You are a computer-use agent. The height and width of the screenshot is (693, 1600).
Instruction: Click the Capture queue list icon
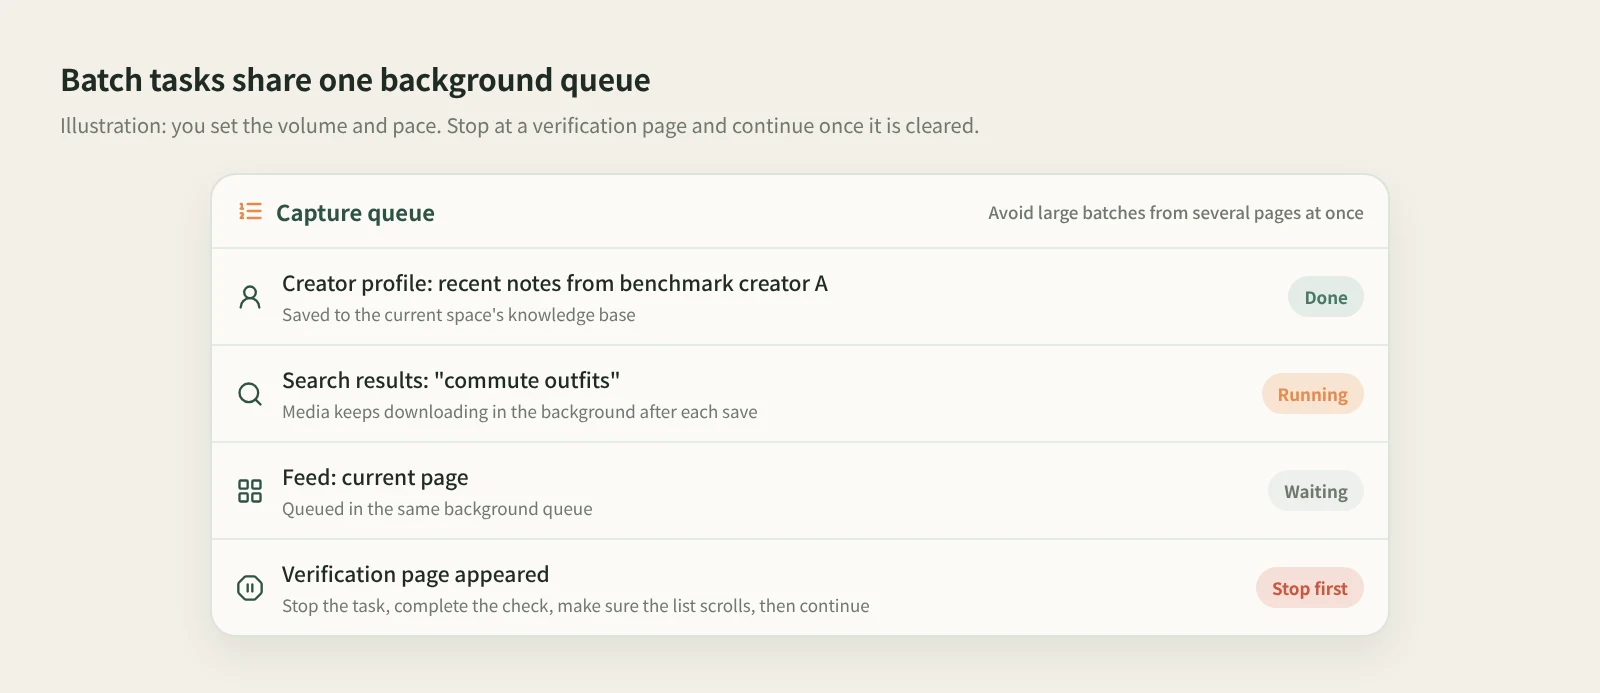pyautogui.click(x=250, y=211)
